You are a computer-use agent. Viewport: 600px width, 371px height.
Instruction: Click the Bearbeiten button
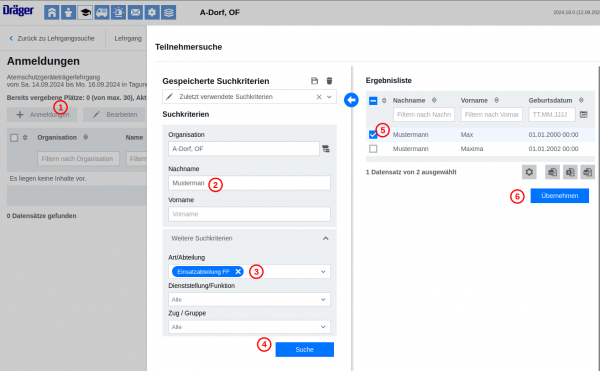tap(115, 115)
